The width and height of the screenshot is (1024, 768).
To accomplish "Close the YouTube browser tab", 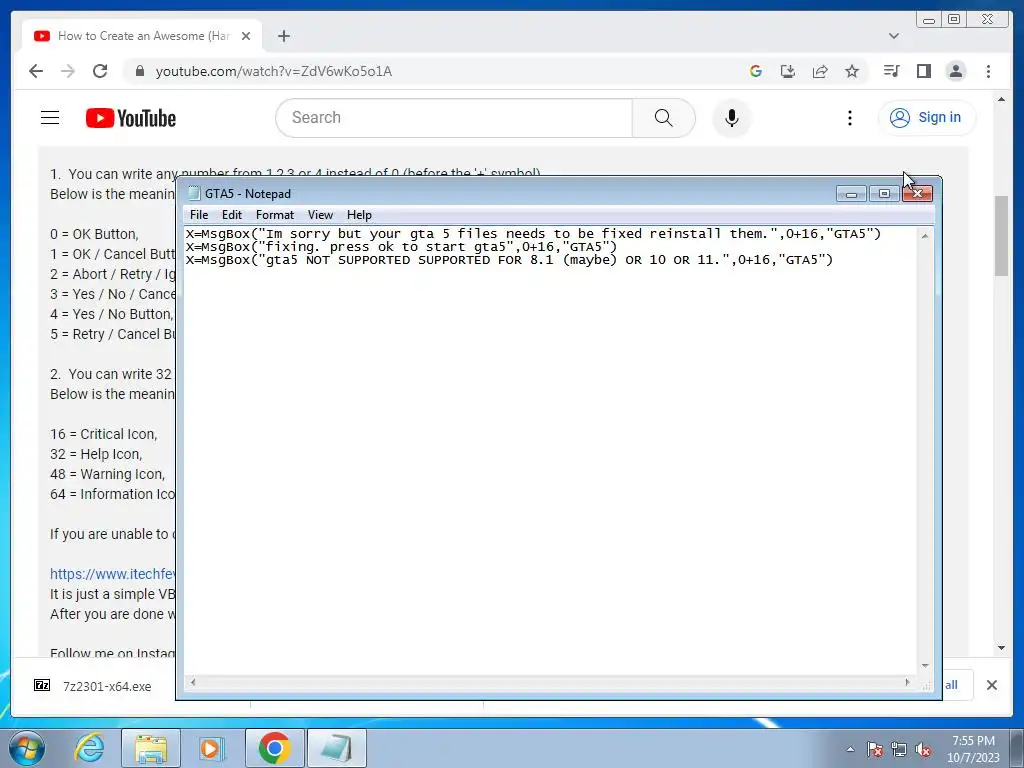I will click(246, 36).
